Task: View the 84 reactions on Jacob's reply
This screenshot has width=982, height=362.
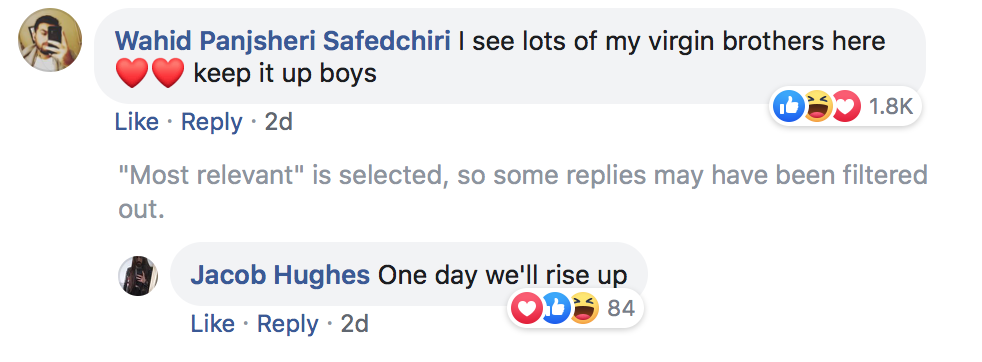Action: (621, 308)
